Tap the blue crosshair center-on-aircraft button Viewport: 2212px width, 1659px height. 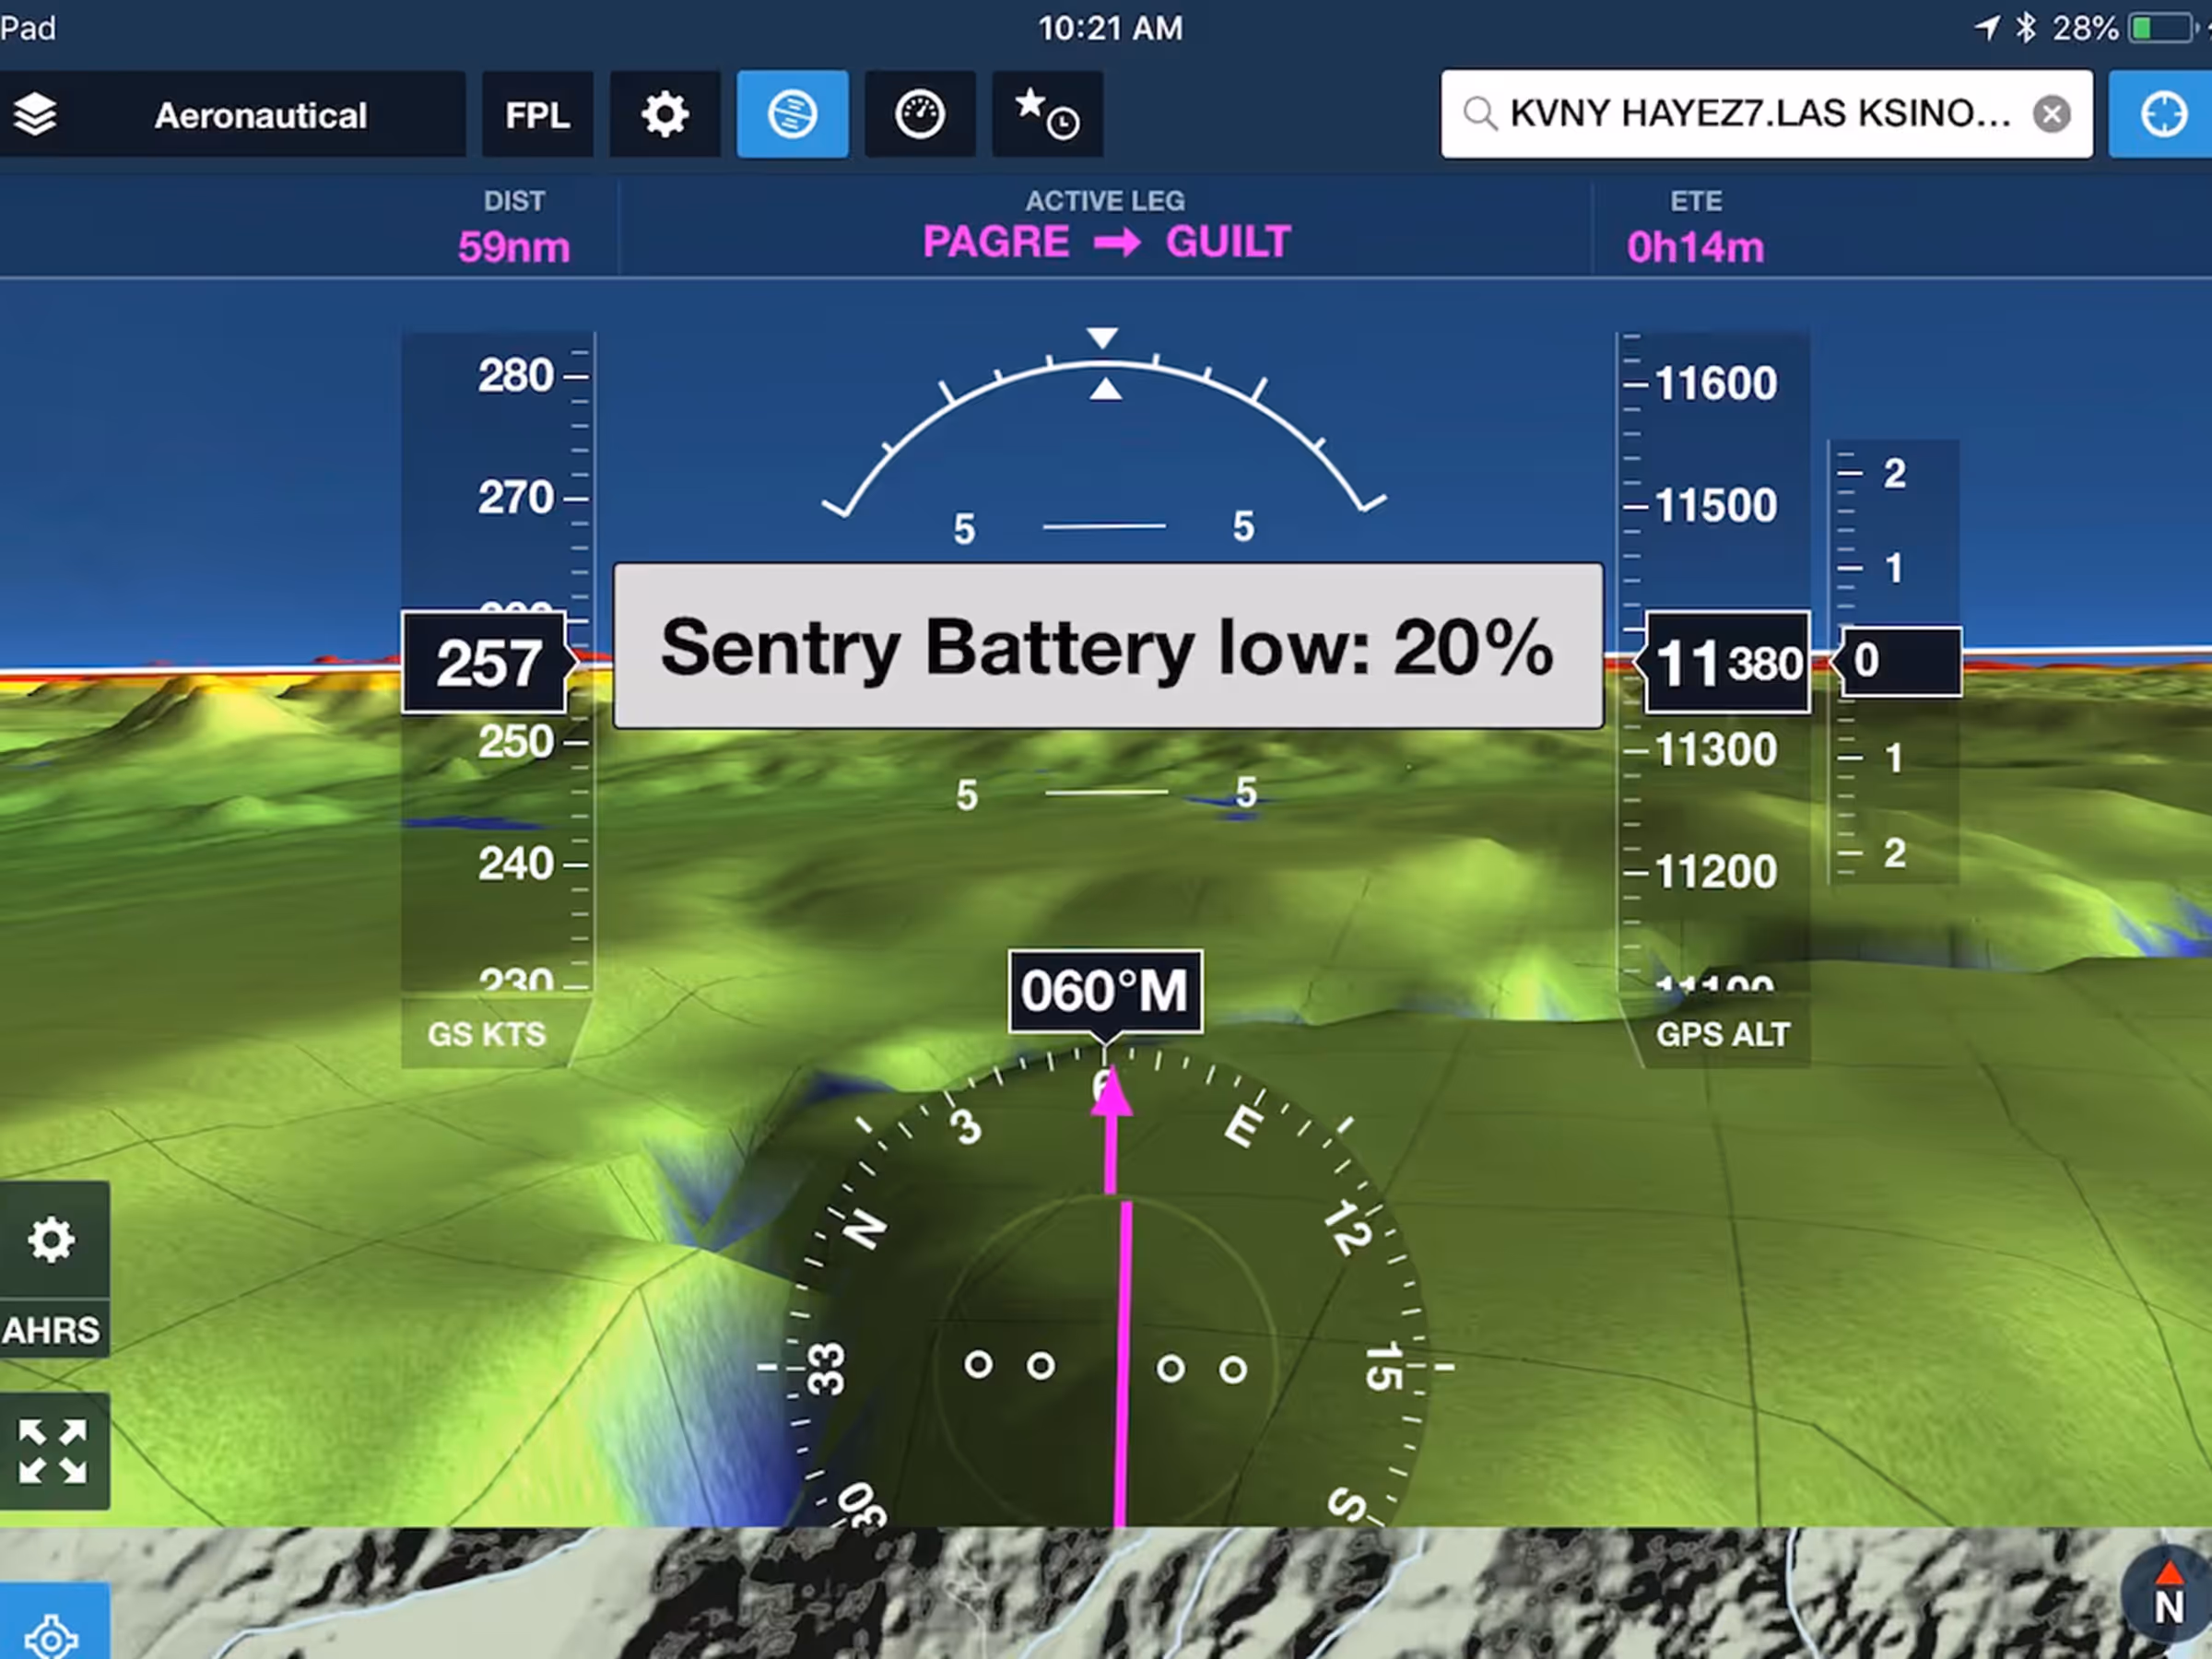coord(2163,114)
